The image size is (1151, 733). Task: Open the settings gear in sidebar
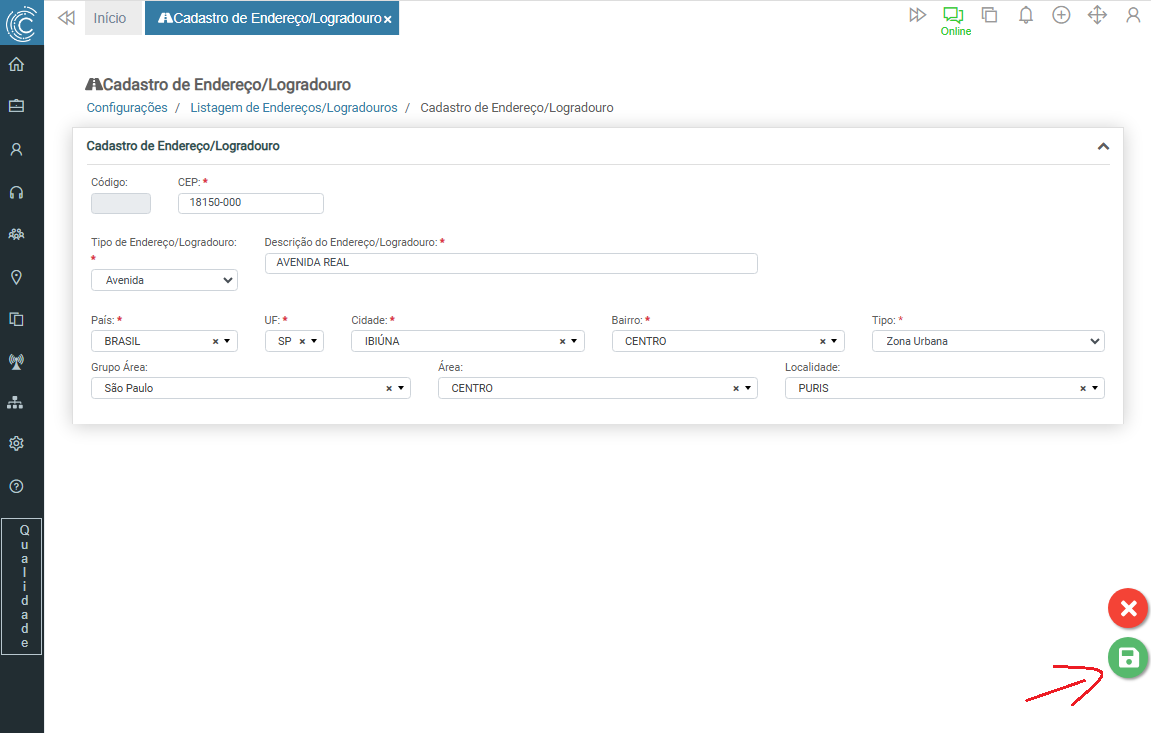pos(16,443)
